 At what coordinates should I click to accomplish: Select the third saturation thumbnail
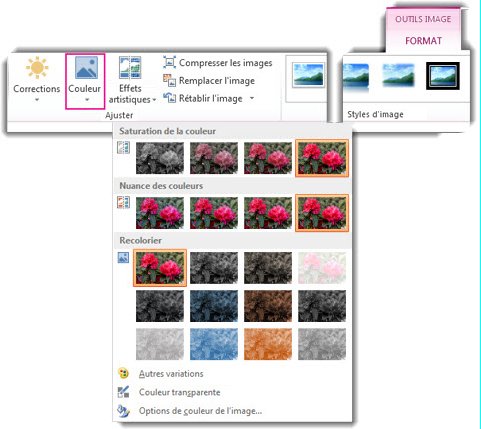(x=268, y=158)
